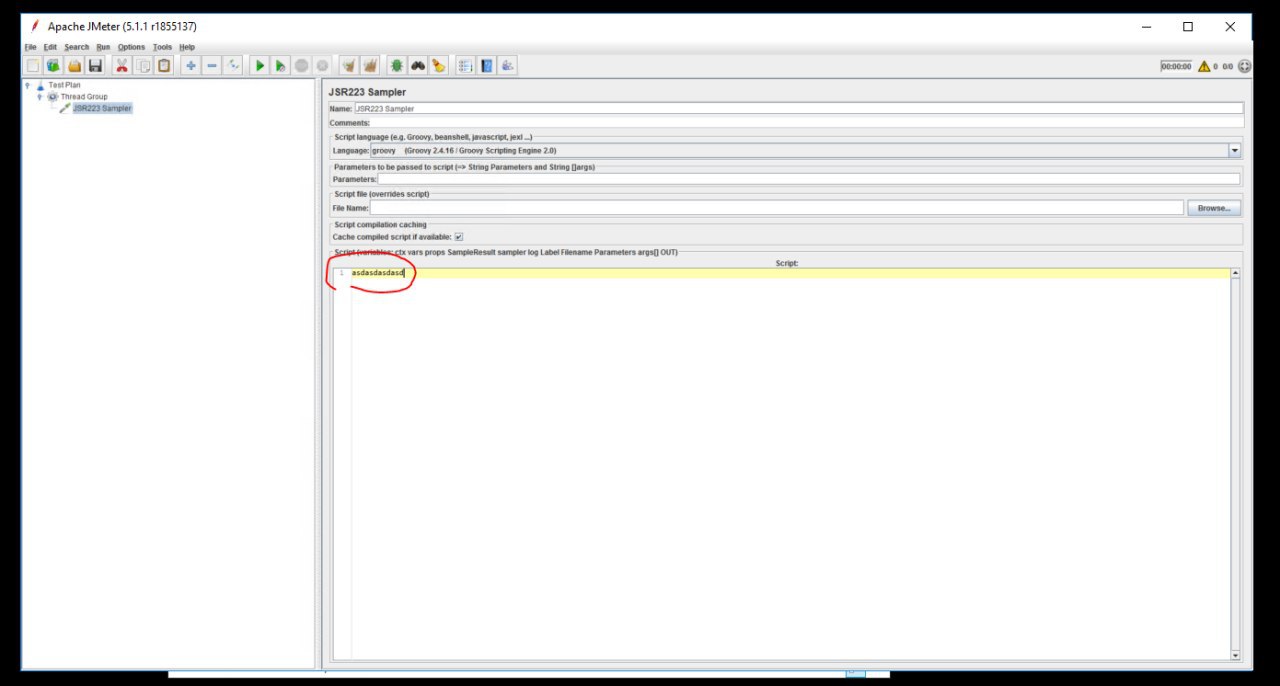Select Thread Group in the tree
The width and height of the screenshot is (1280, 686).
[84, 97]
